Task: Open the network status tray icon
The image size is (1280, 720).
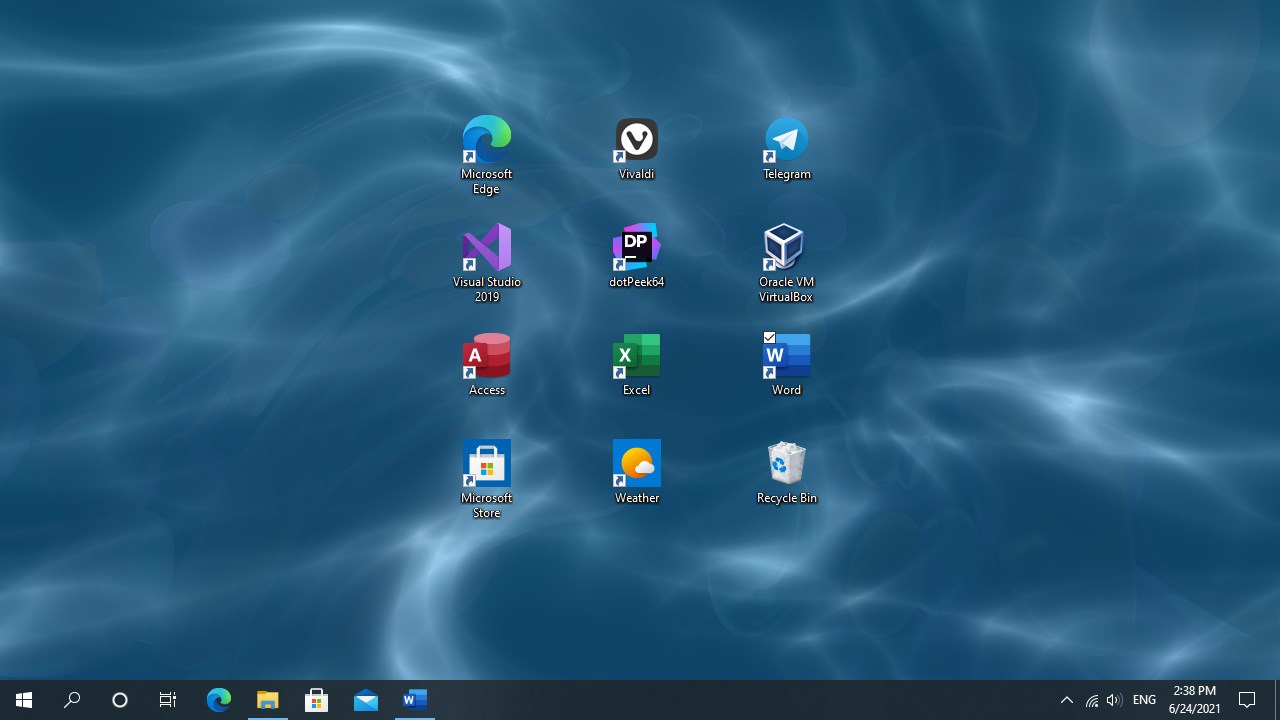Action: (1091, 700)
